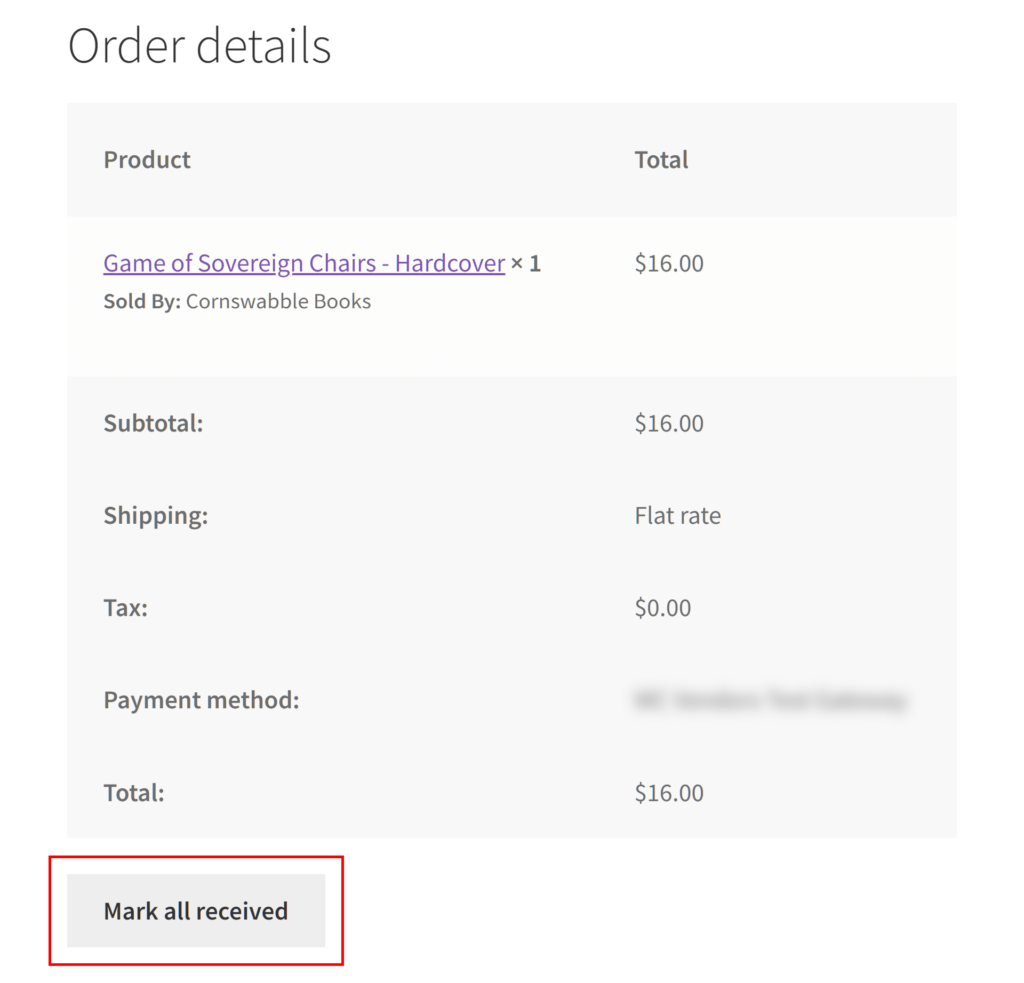
Task: Click the blurred payment method value
Action: click(x=769, y=701)
